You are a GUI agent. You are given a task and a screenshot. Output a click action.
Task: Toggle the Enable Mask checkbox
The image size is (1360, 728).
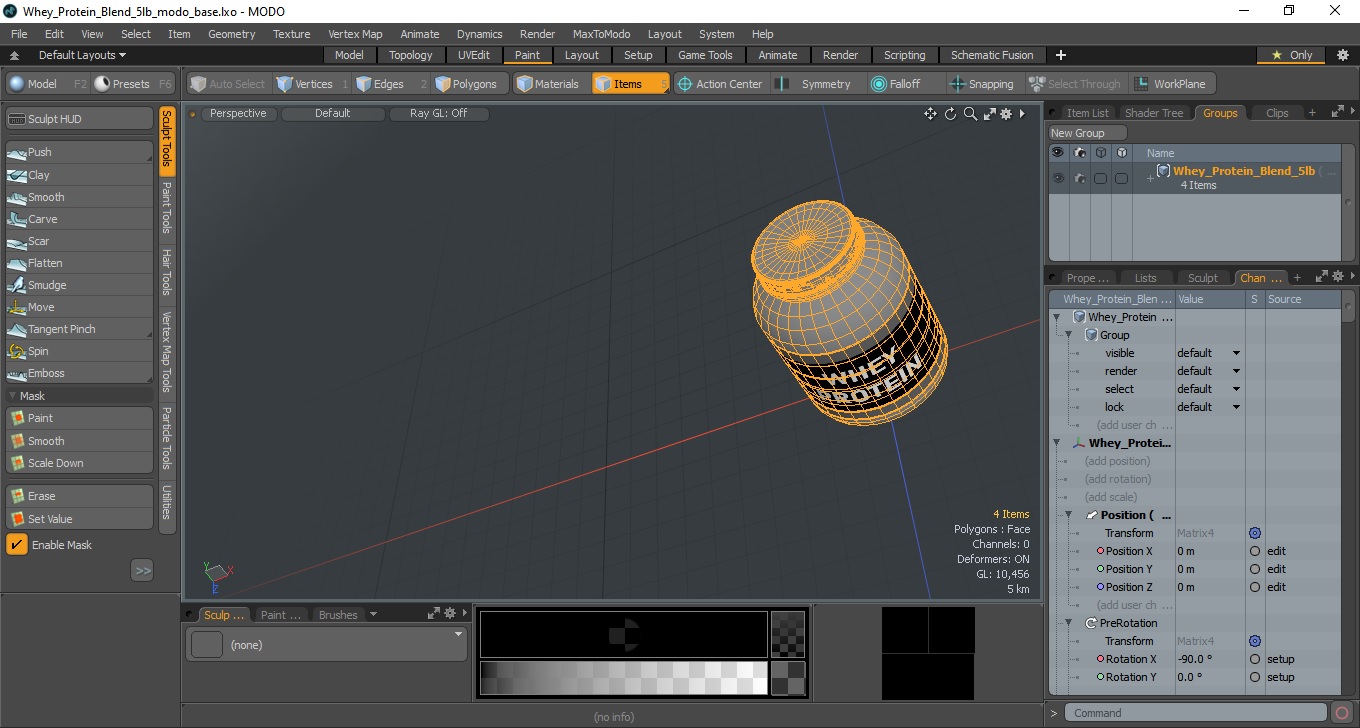pyautogui.click(x=17, y=545)
